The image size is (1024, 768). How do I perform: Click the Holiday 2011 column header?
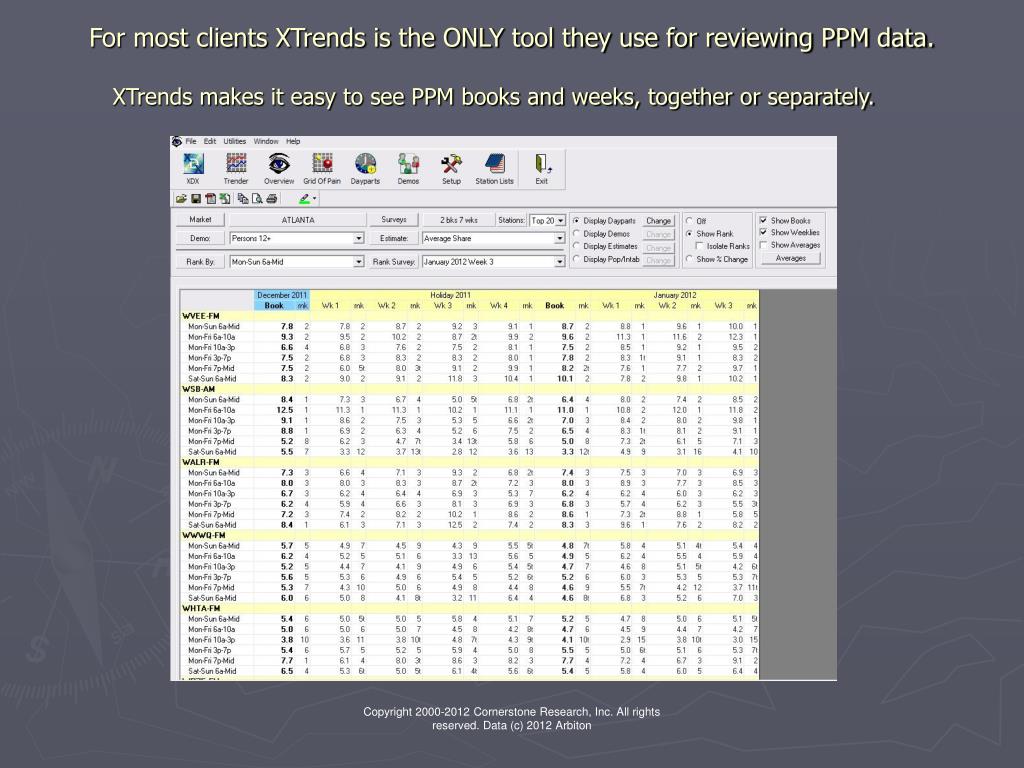pos(450,295)
